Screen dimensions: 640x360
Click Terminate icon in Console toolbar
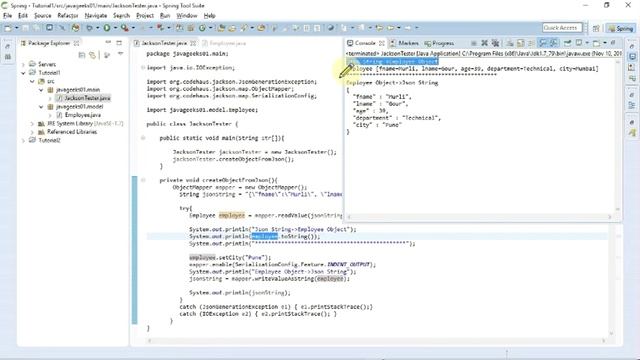point(473,43)
